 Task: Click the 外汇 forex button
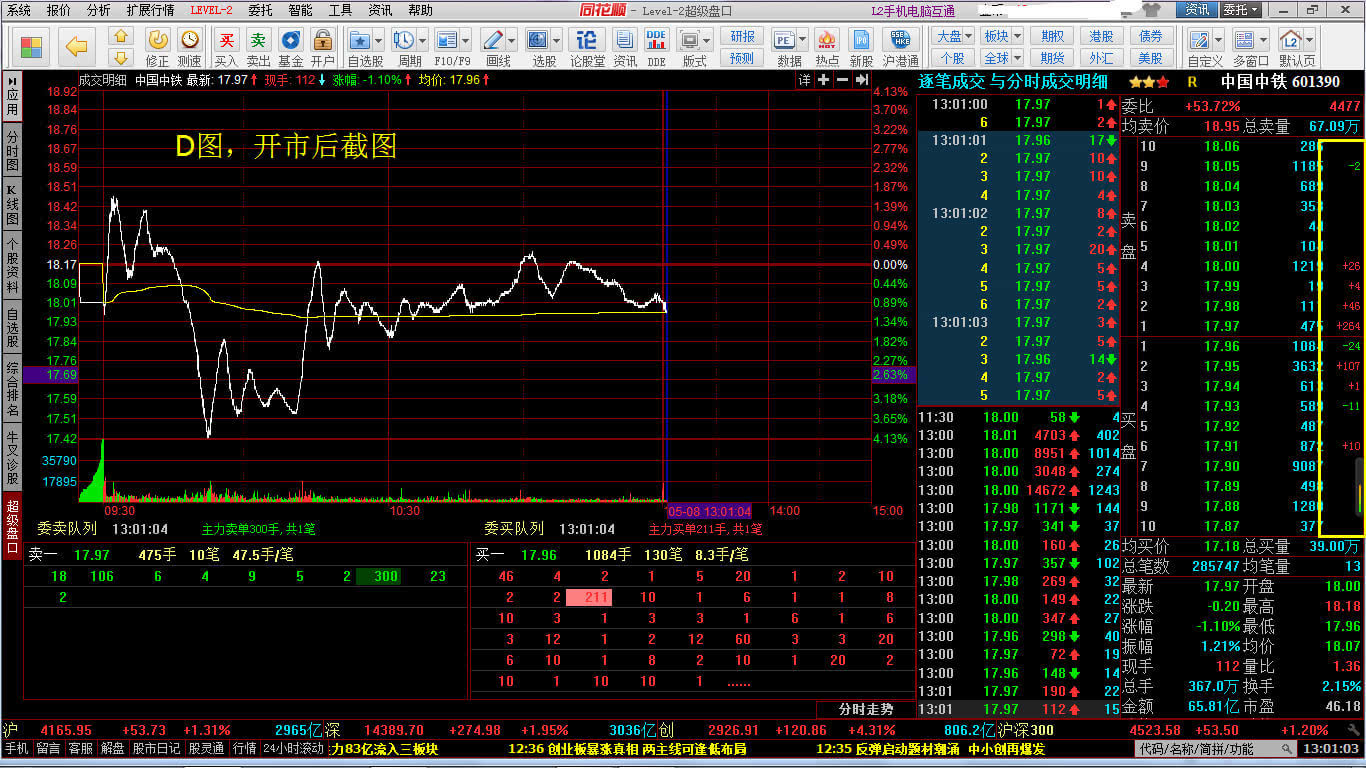1102,58
